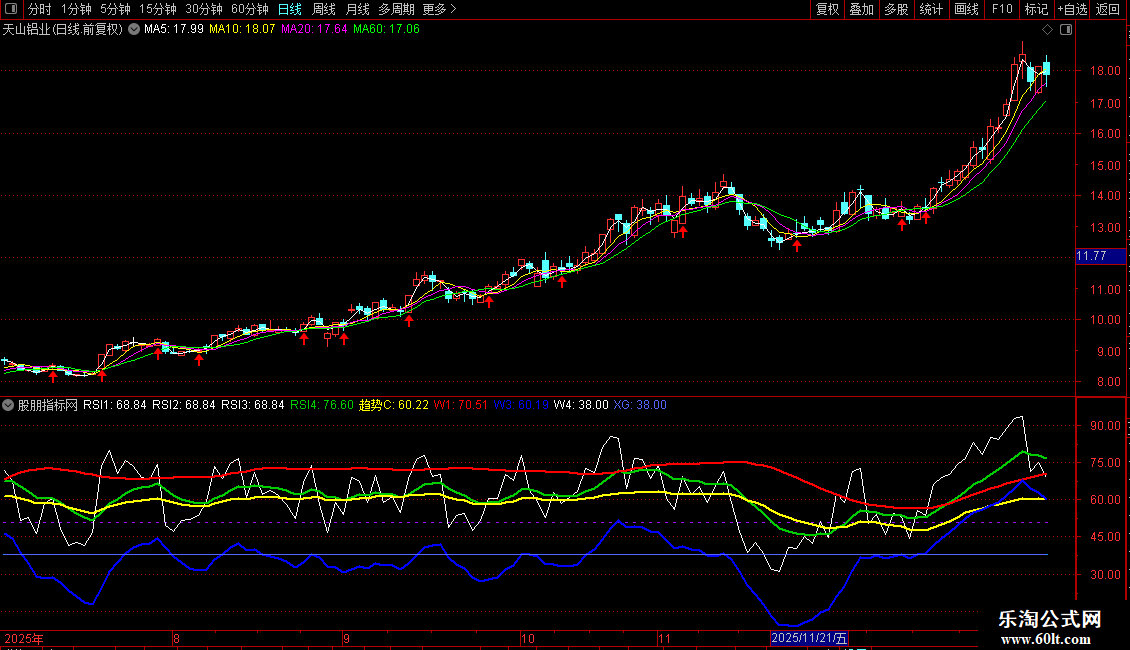Select the blue W3: 60.19 value
This screenshot has height=650, width=1130.
521,405
